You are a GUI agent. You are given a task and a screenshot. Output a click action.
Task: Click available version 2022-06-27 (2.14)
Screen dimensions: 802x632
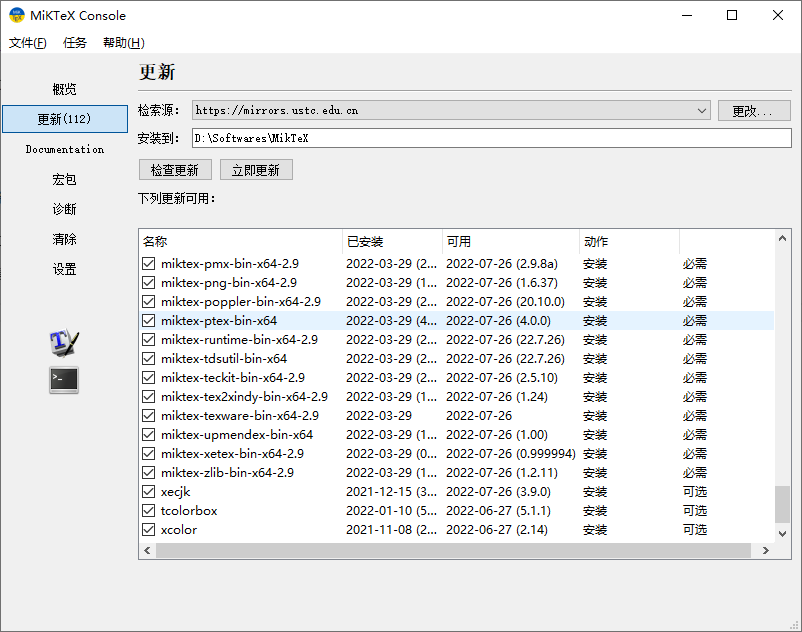click(x=497, y=529)
